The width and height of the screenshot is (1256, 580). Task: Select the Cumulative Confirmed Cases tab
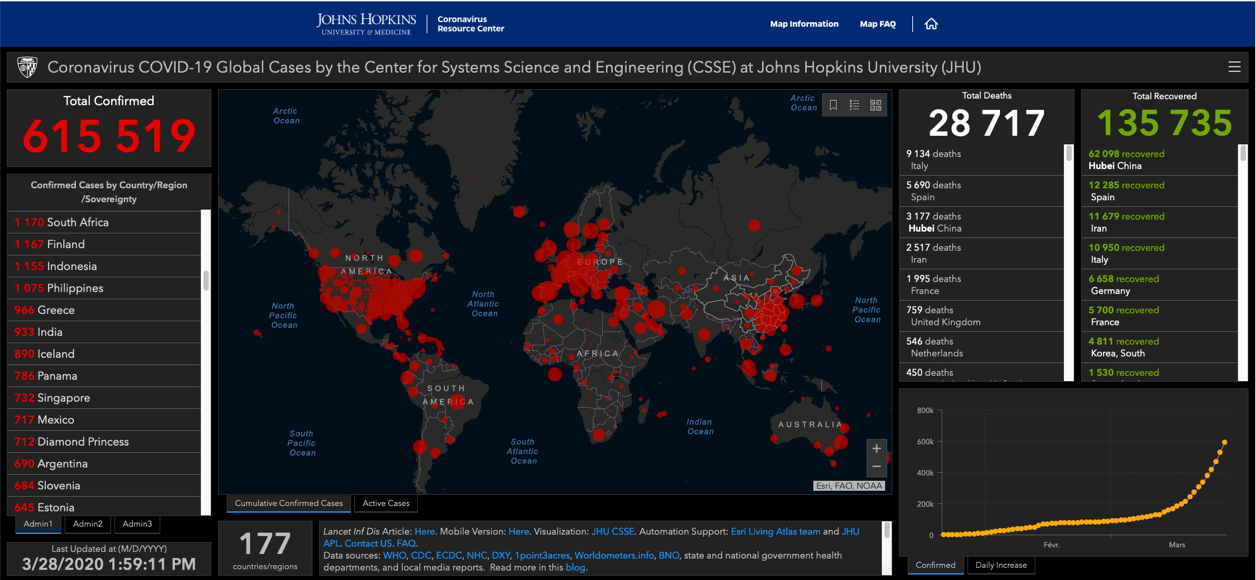tap(289, 503)
